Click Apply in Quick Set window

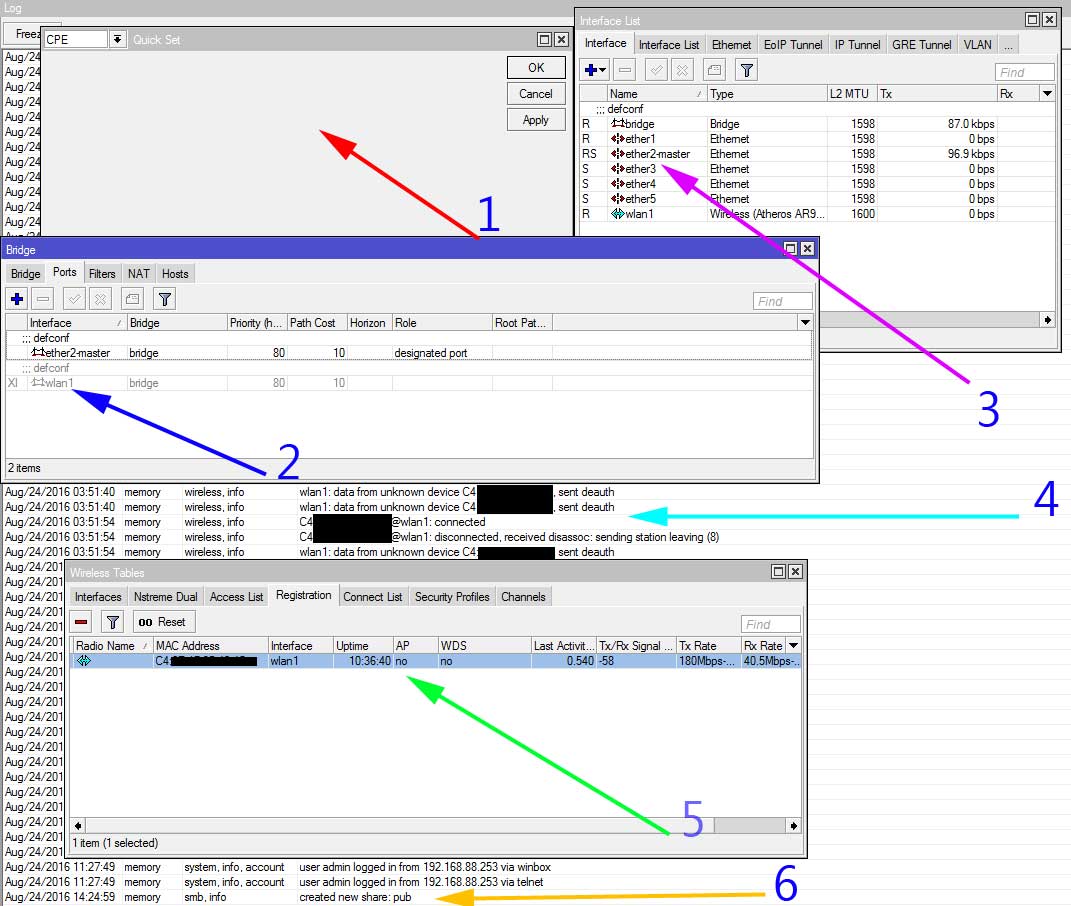(536, 120)
